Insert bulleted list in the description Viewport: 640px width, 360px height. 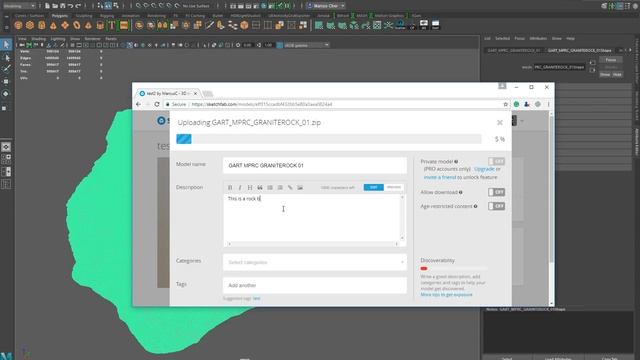pos(270,187)
